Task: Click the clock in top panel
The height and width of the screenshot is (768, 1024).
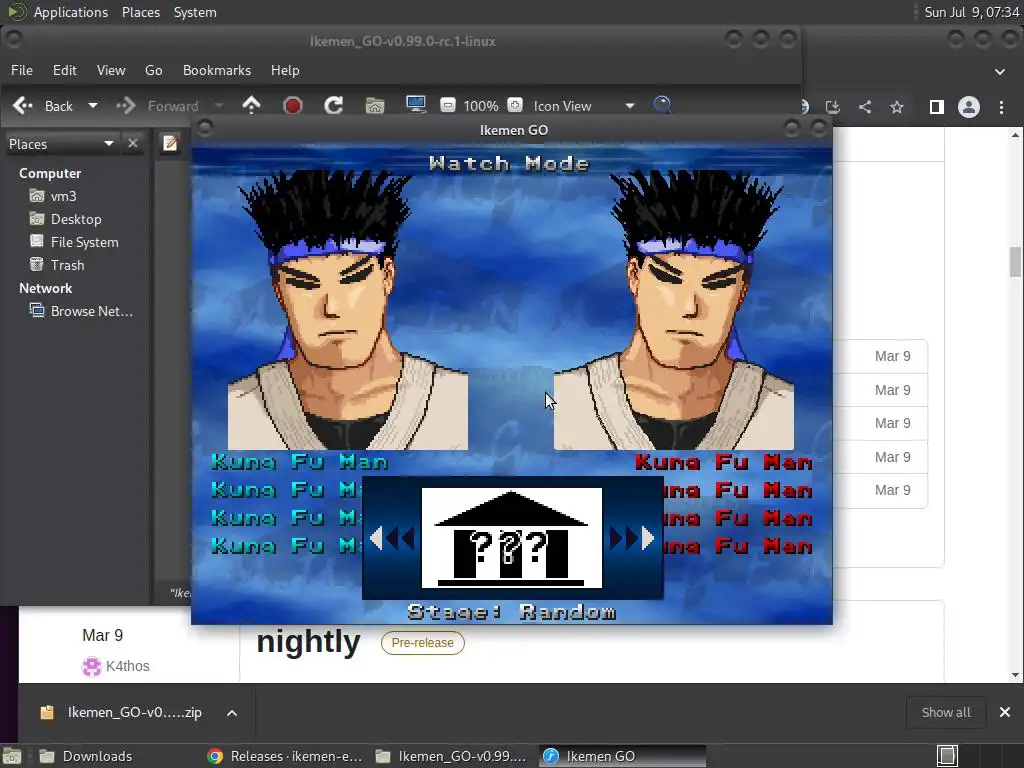Action: (x=972, y=12)
